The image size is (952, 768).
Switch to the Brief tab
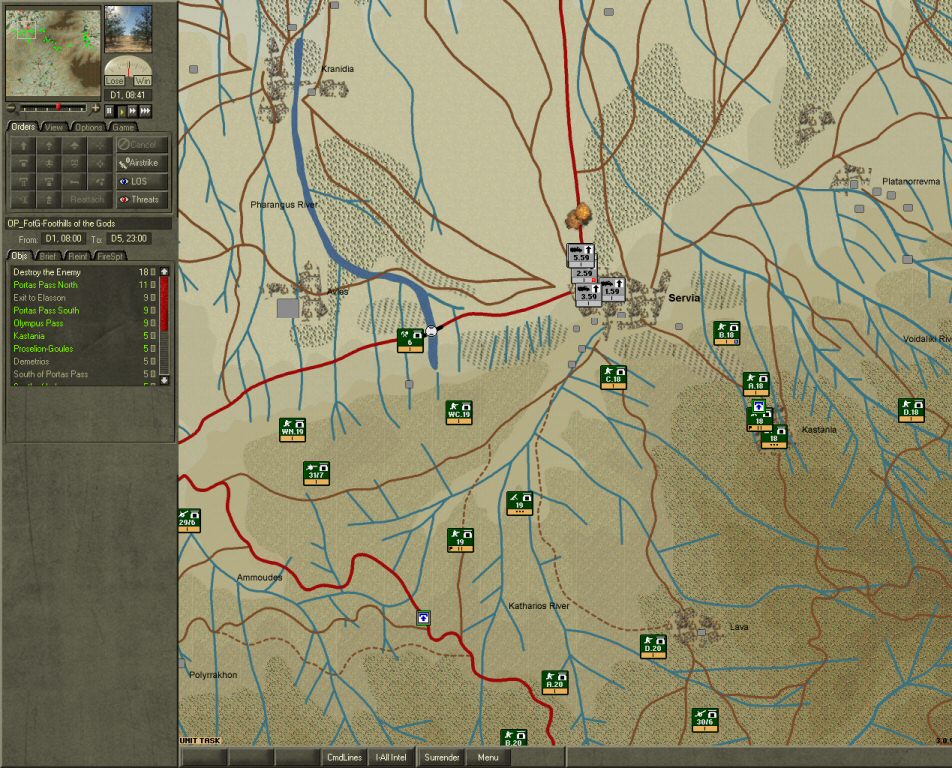click(48, 256)
